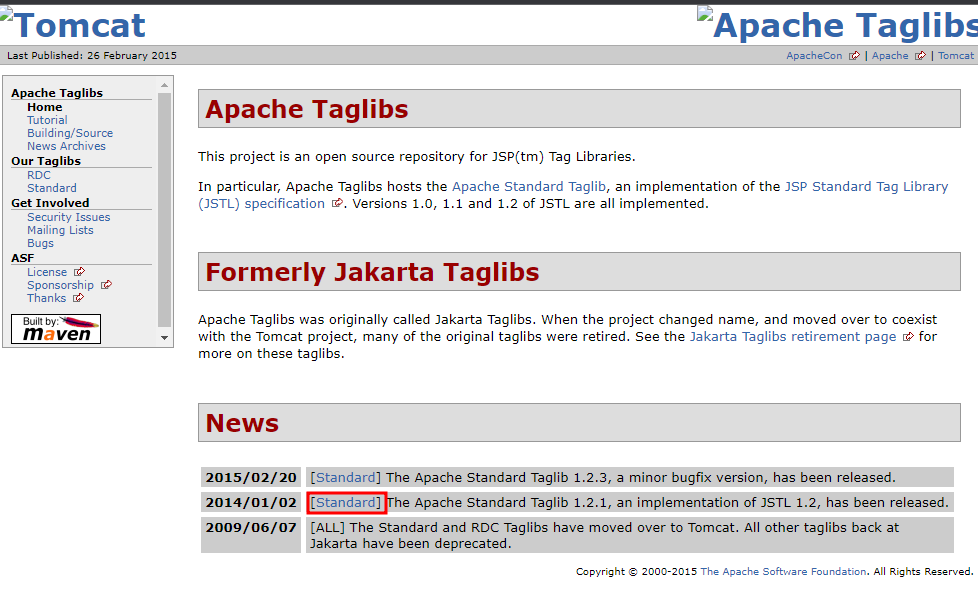Follow Jakarta Taglibs retirement page link
The width and height of the screenshot is (978, 606).
tap(793, 337)
